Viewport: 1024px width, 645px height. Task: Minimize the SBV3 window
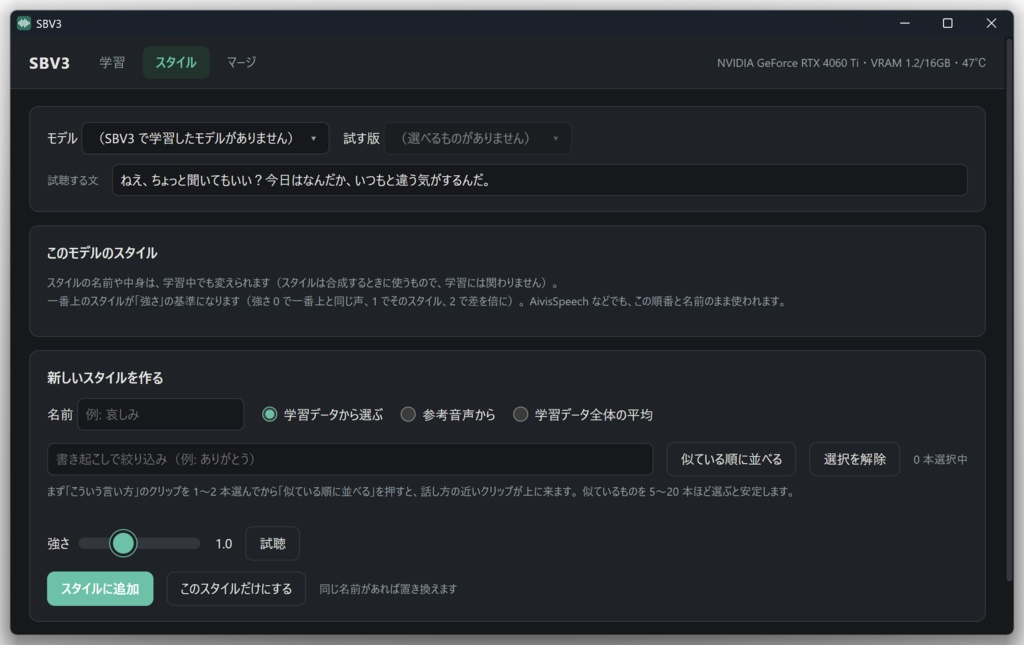pos(904,24)
